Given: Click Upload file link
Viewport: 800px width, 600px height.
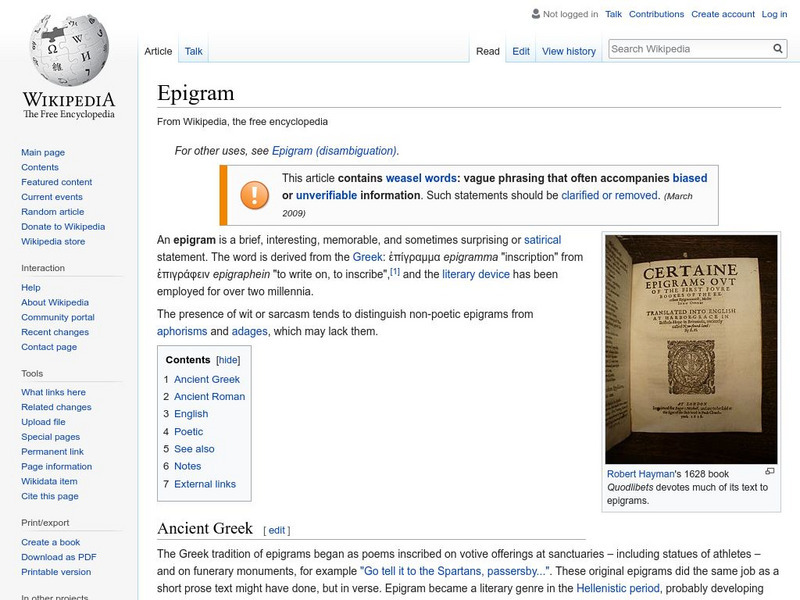Looking at the screenshot, I should point(43,421).
